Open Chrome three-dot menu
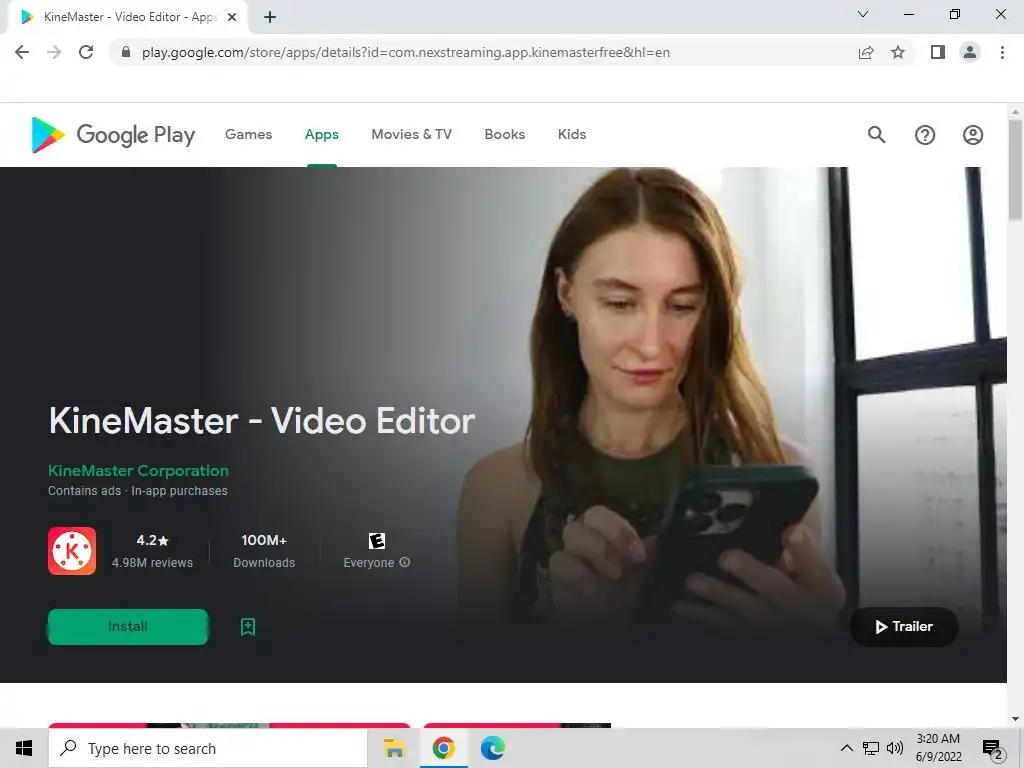This screenshot has height=768, width=1024. pyautogui.click(x=1002, y=52)
